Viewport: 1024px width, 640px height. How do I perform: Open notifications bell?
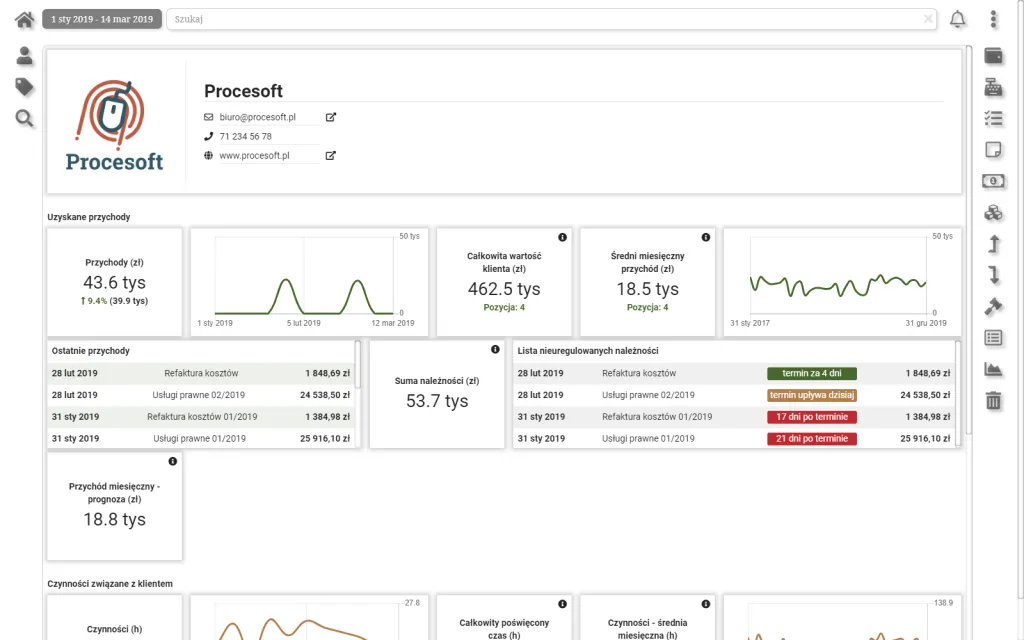(957, 19)
